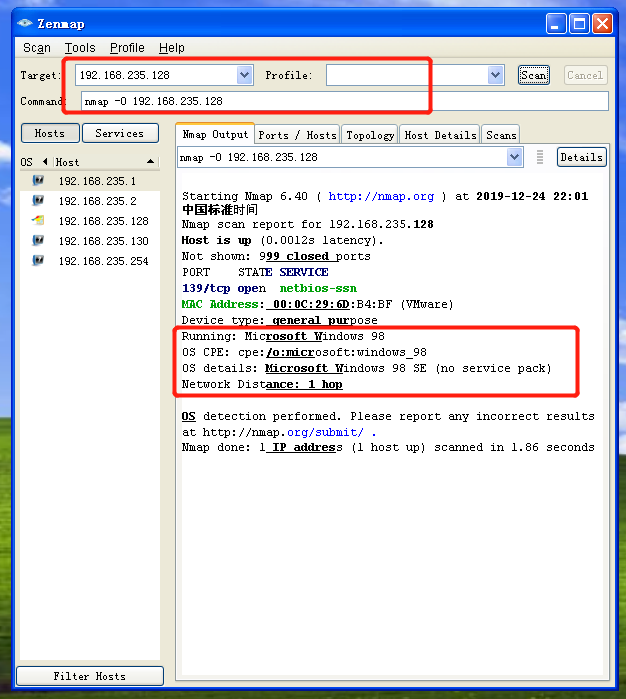Screen dimensions: 626x699
Task: Click the 'OS details' output line
Action: point(367,368)
